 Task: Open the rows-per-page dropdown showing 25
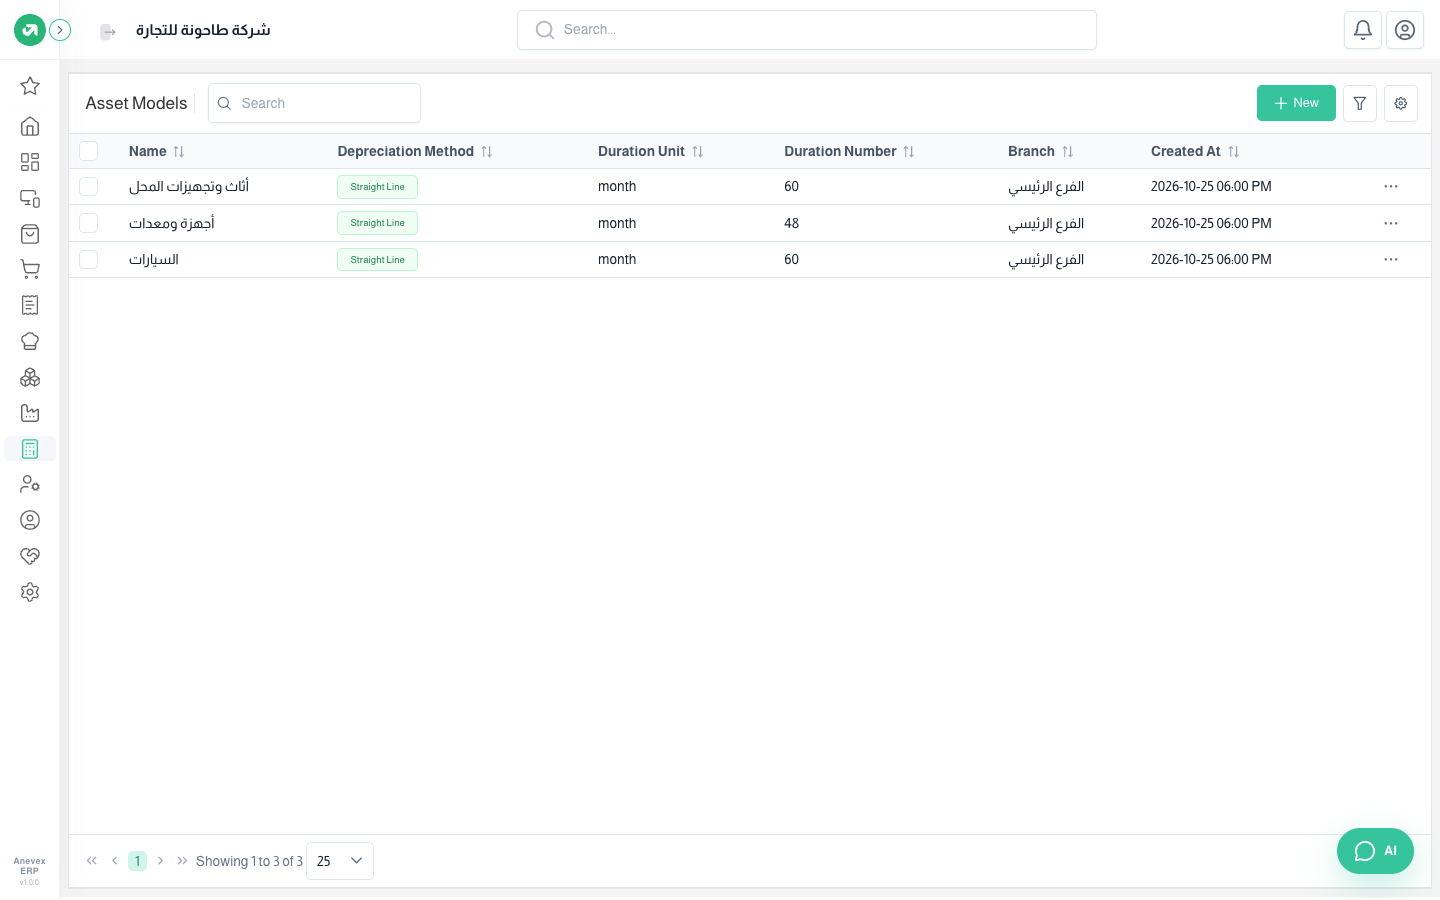pyautogui.click(x=340, y=861)
